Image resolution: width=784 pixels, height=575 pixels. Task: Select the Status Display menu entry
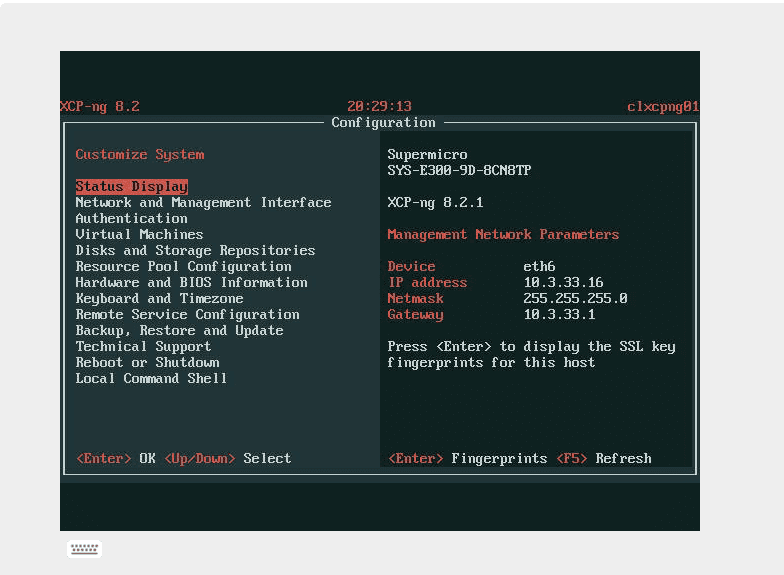132,186
